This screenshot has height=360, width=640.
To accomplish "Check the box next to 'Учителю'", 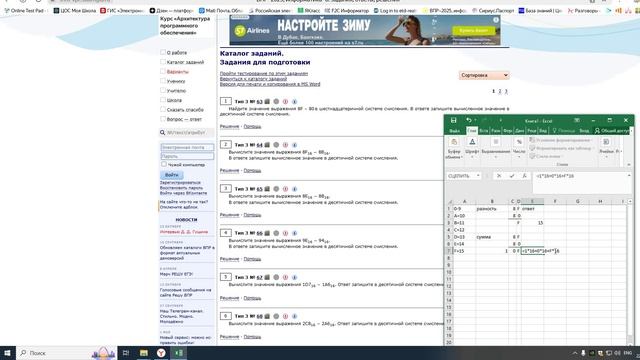I will pyautogui.click(x=163, y=90).
